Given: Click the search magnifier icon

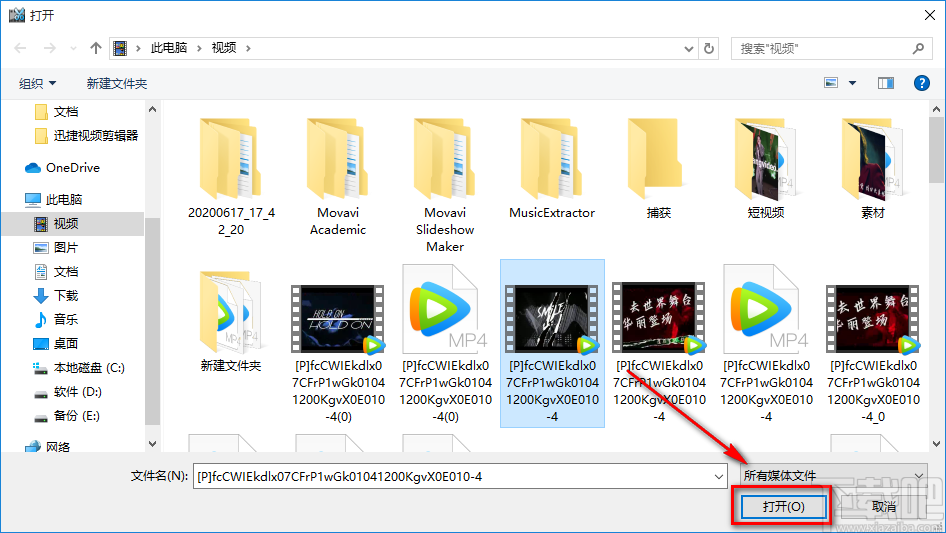Looking at the screenshot, I should 918,48.
